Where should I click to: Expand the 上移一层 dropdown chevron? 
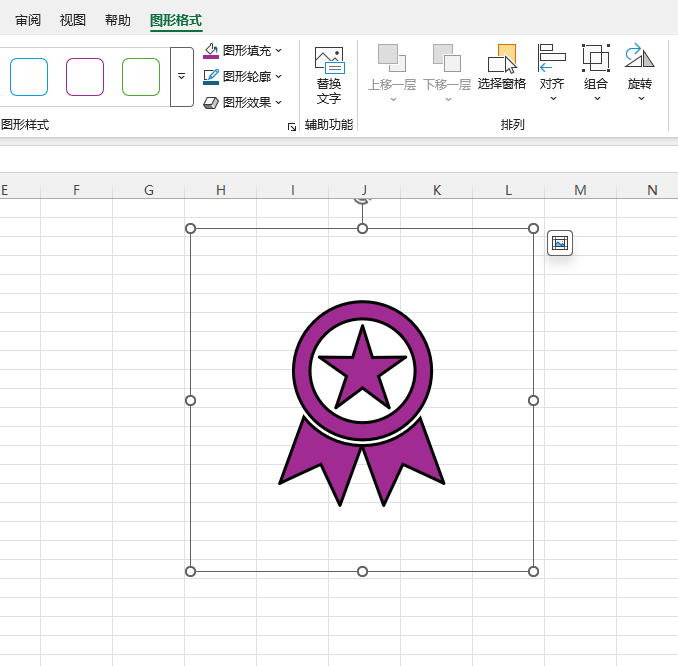[393, 99]
